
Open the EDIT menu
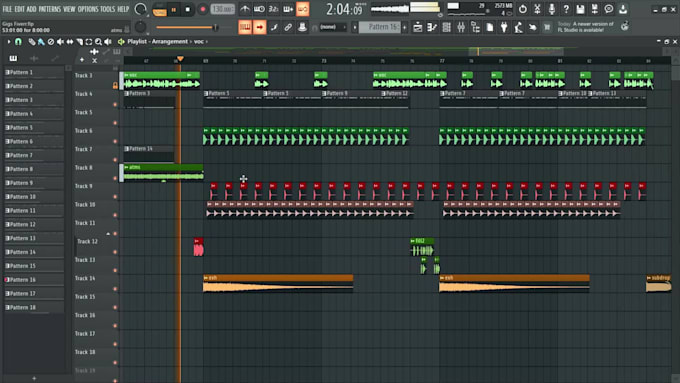(x=20, y=9)
